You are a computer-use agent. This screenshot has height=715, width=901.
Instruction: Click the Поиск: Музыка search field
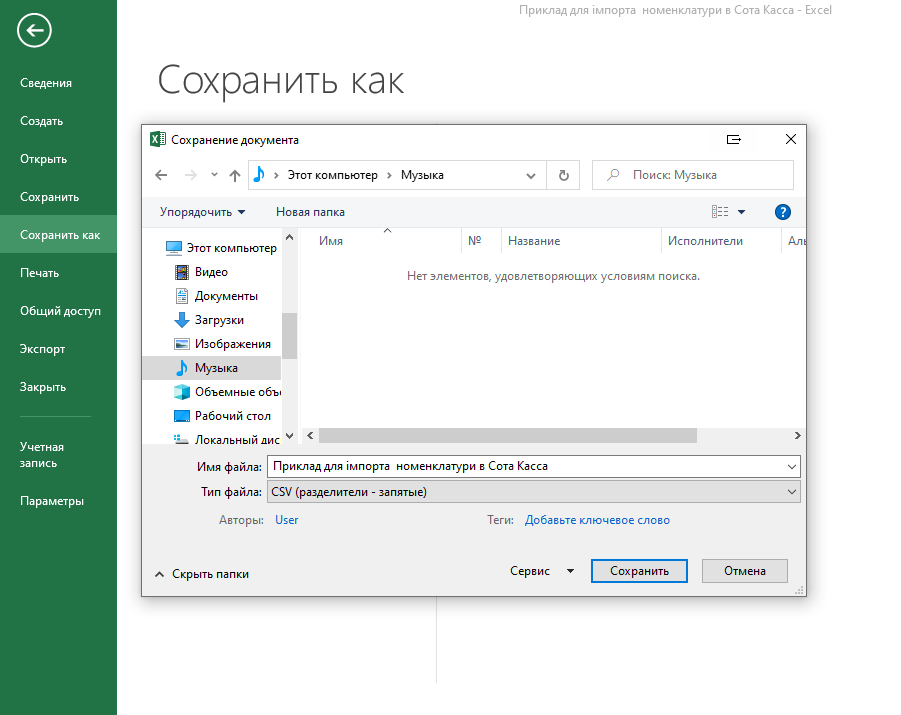693,175
